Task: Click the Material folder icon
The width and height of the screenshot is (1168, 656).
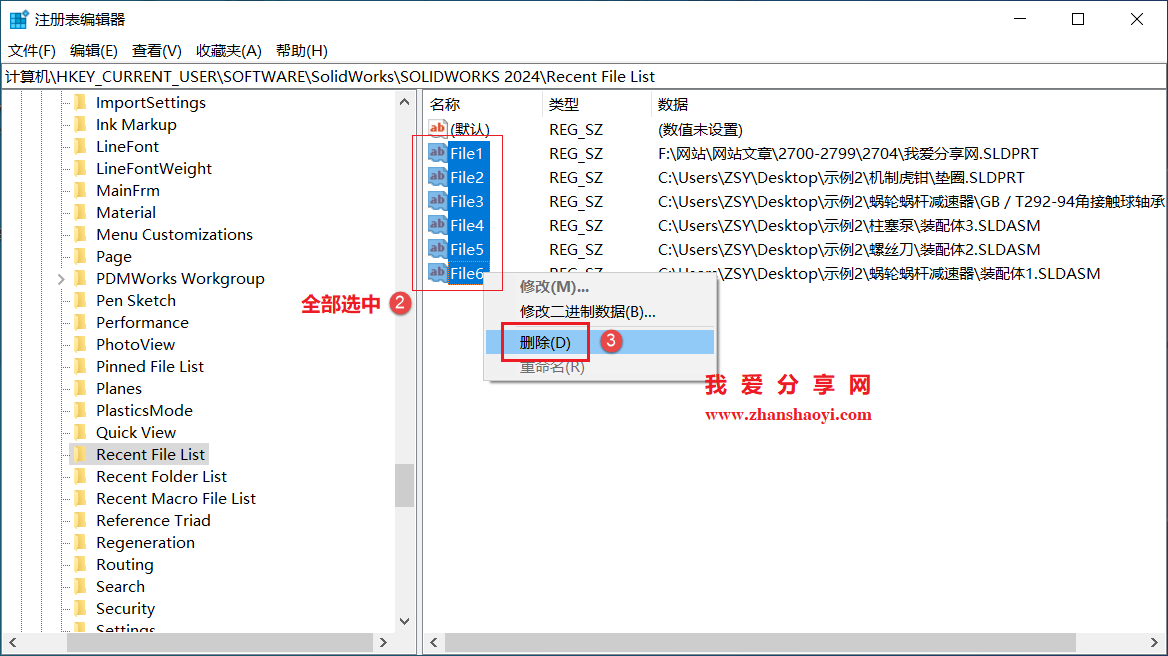Action: point(81,212)
